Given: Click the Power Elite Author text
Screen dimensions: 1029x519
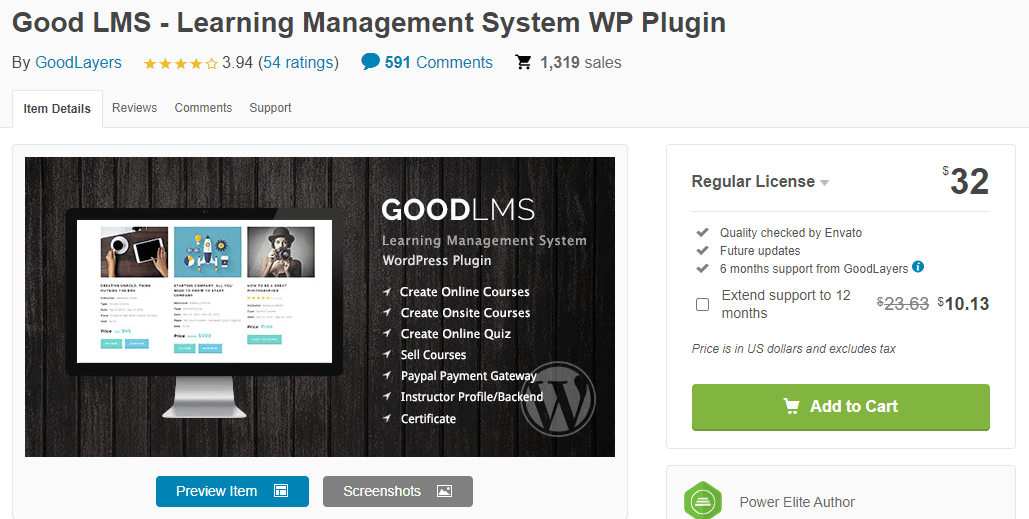Looking at the screenshot, I should coord(797,502).
